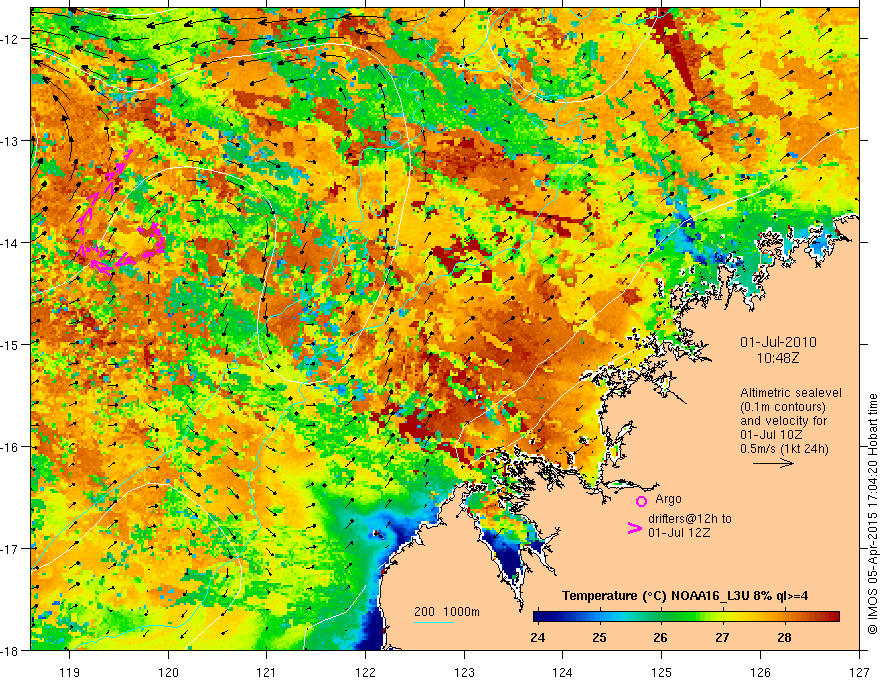This screenshot has height=680, width=880.
Task: Click the vertical IMOS copyright timestamp text
Action: click(872, 514)
